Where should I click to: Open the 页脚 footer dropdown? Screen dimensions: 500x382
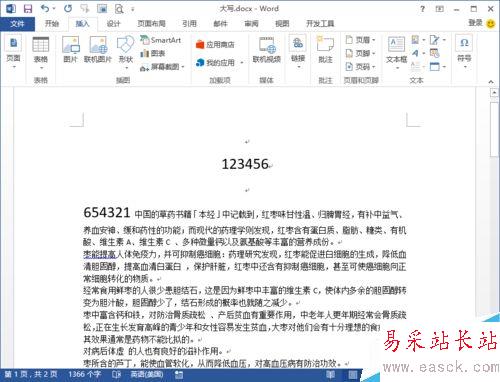click(361, 53)
